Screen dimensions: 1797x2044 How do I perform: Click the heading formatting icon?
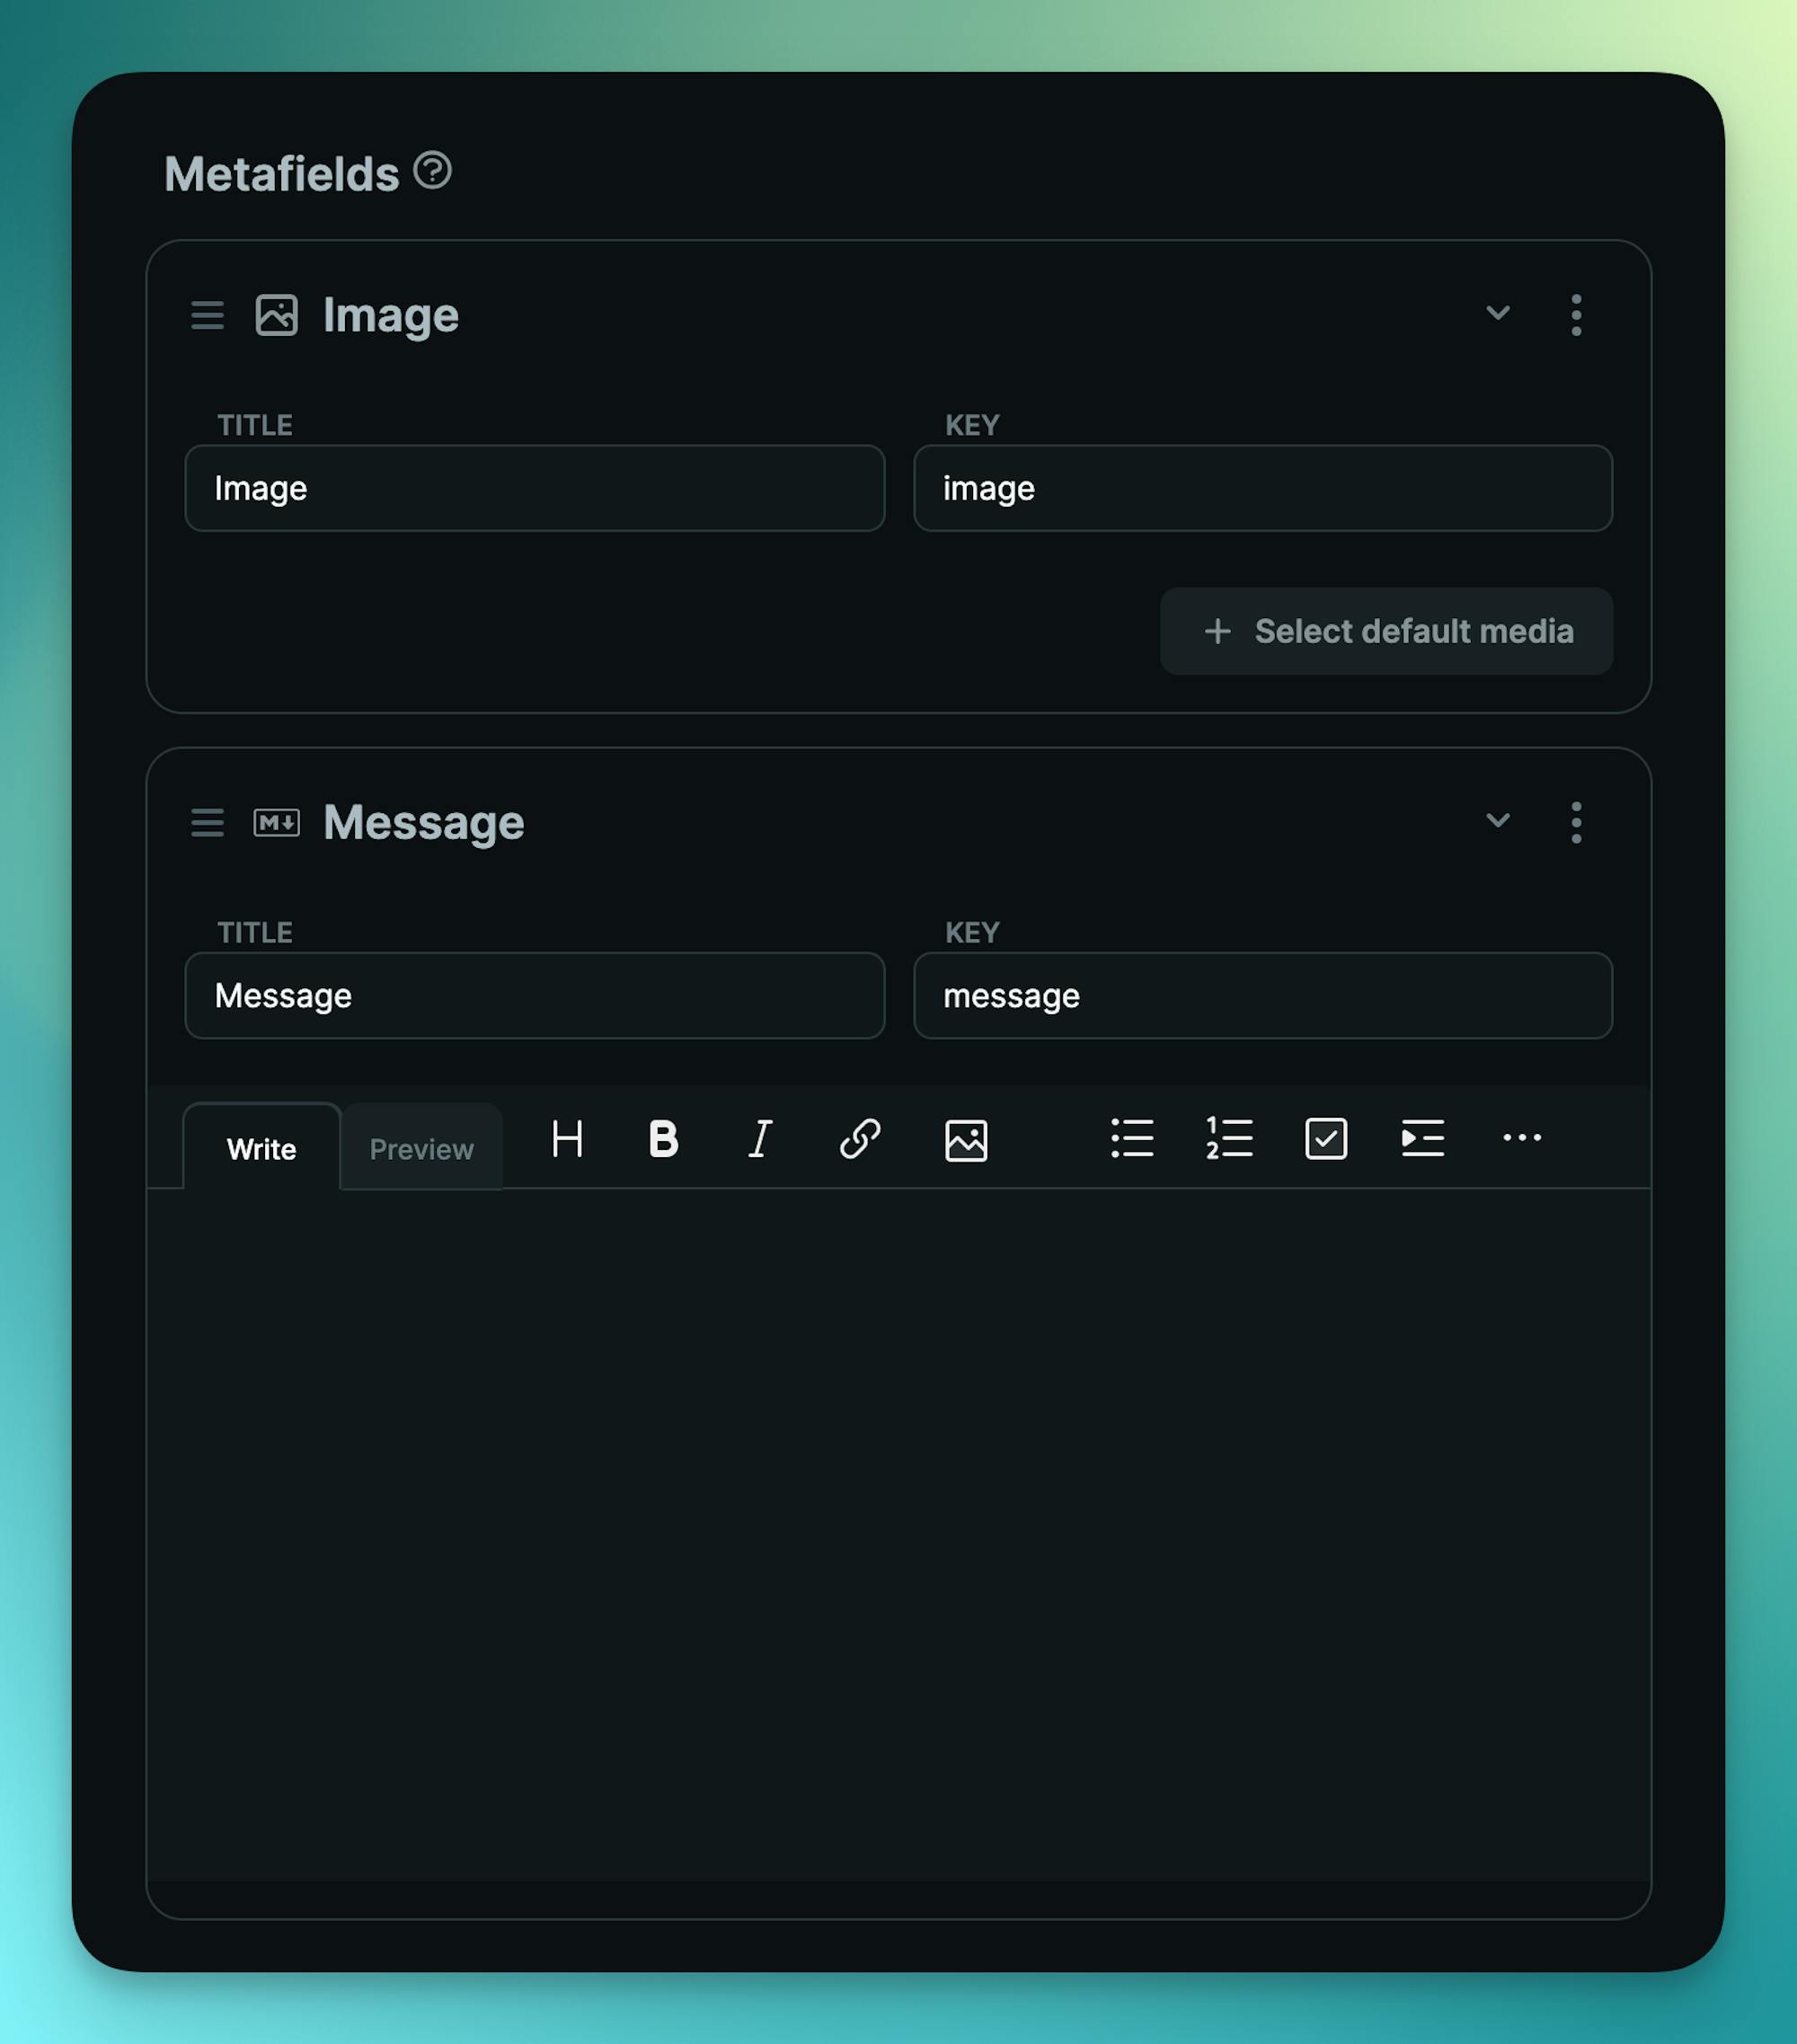pos(567,1140)
